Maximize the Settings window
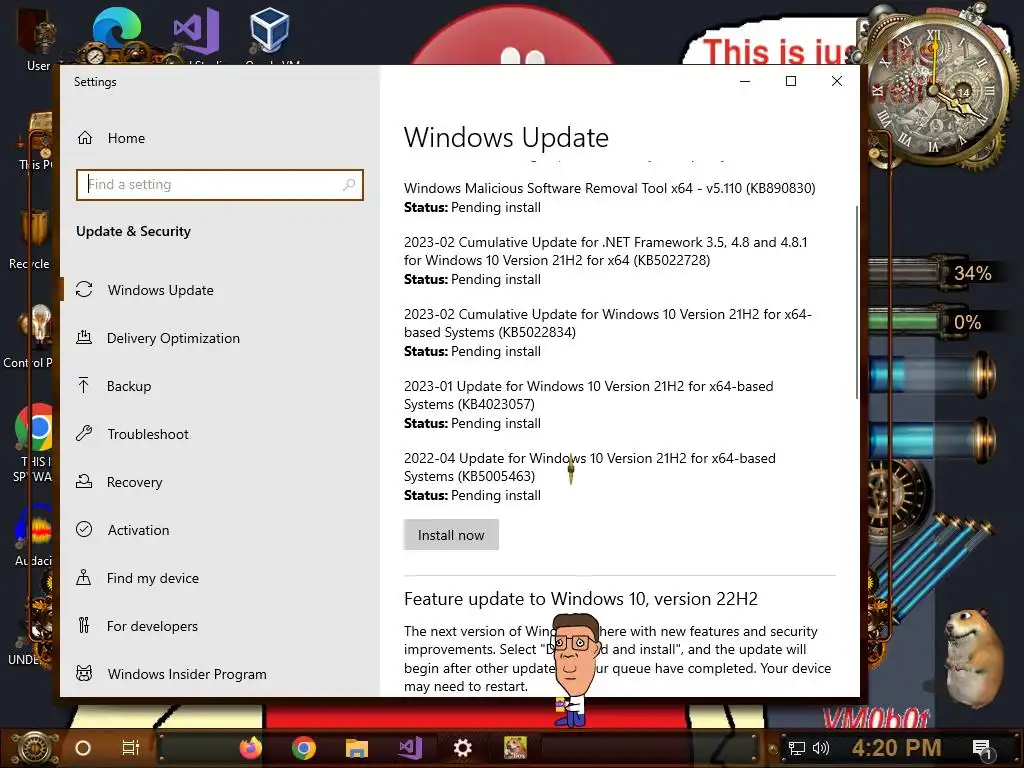Viewport: 1024px width, 768px height. coord(791,82)
